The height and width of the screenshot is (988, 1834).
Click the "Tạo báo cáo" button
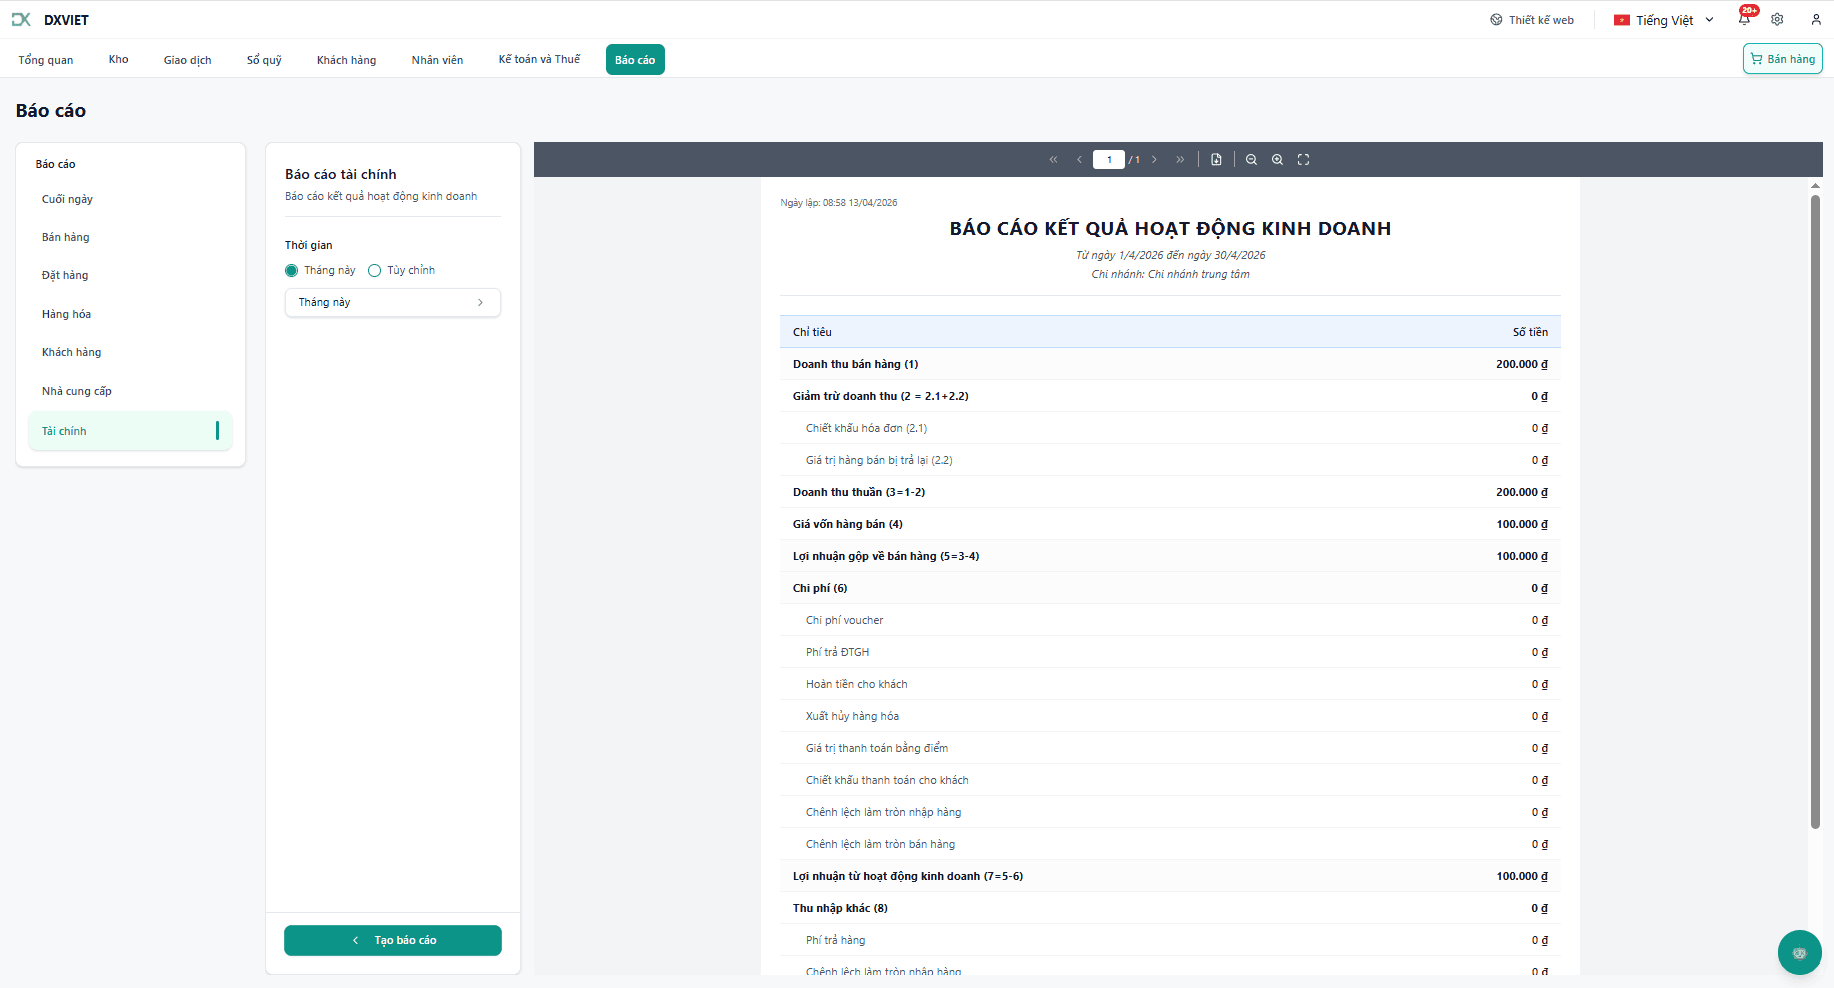coord(393,940)
